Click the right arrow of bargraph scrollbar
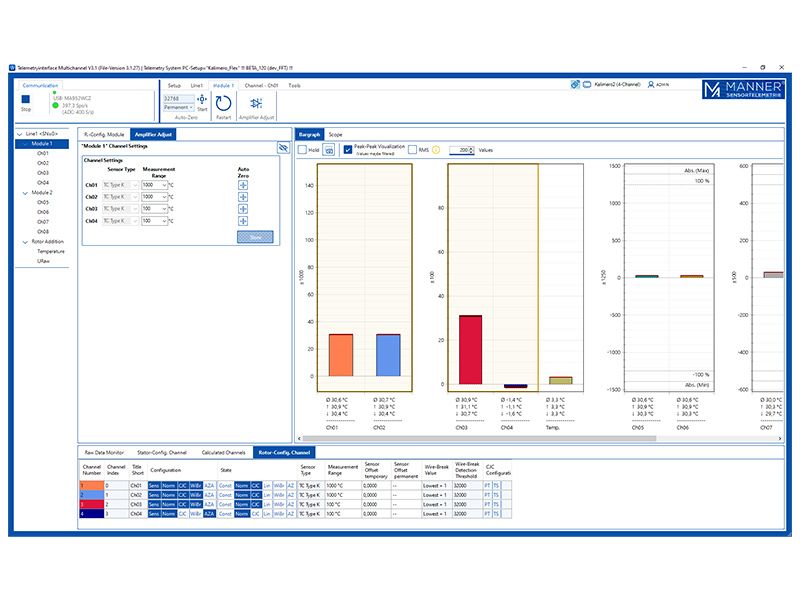 coord(780,438)
